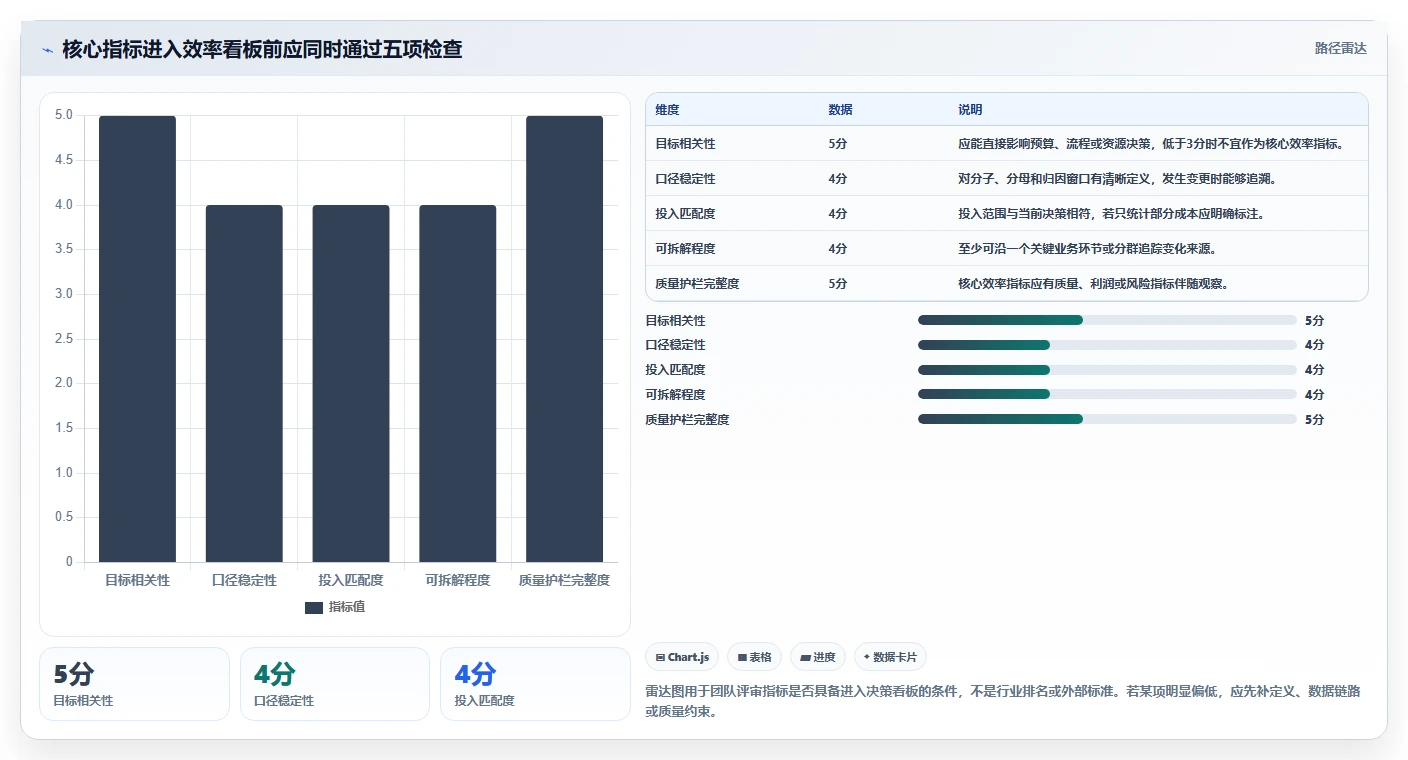This screenshot has width=1408, height=760.
Task: Click the 可拆解程度 x-axis label below the chart
Action: coord(458,580)
